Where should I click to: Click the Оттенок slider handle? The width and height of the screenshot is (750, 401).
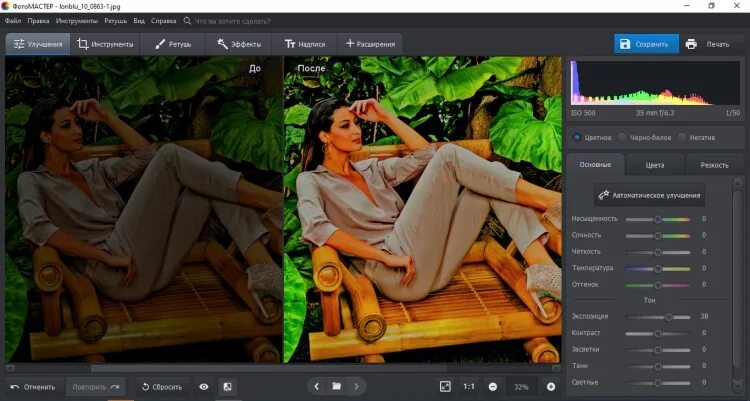[x=658, y=285]
